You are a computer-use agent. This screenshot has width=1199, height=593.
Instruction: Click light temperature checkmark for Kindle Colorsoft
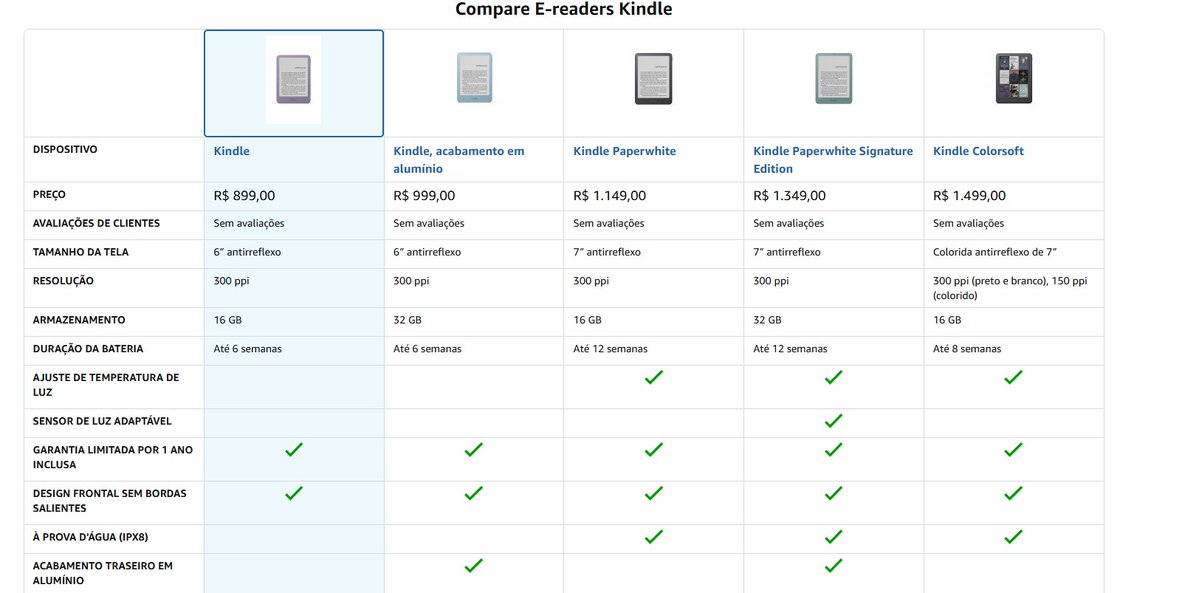[x=1013, y=377]
